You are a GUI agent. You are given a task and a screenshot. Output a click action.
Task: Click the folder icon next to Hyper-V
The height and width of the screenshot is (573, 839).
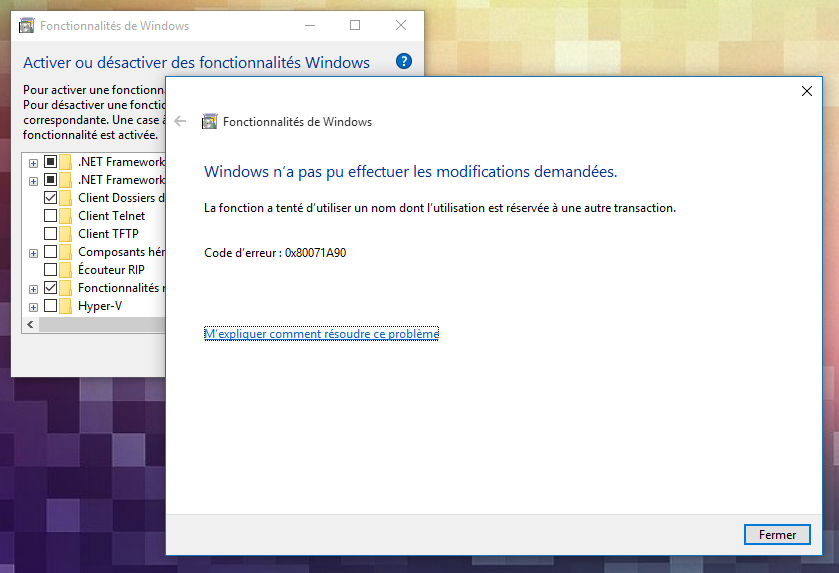pos(66,306)
